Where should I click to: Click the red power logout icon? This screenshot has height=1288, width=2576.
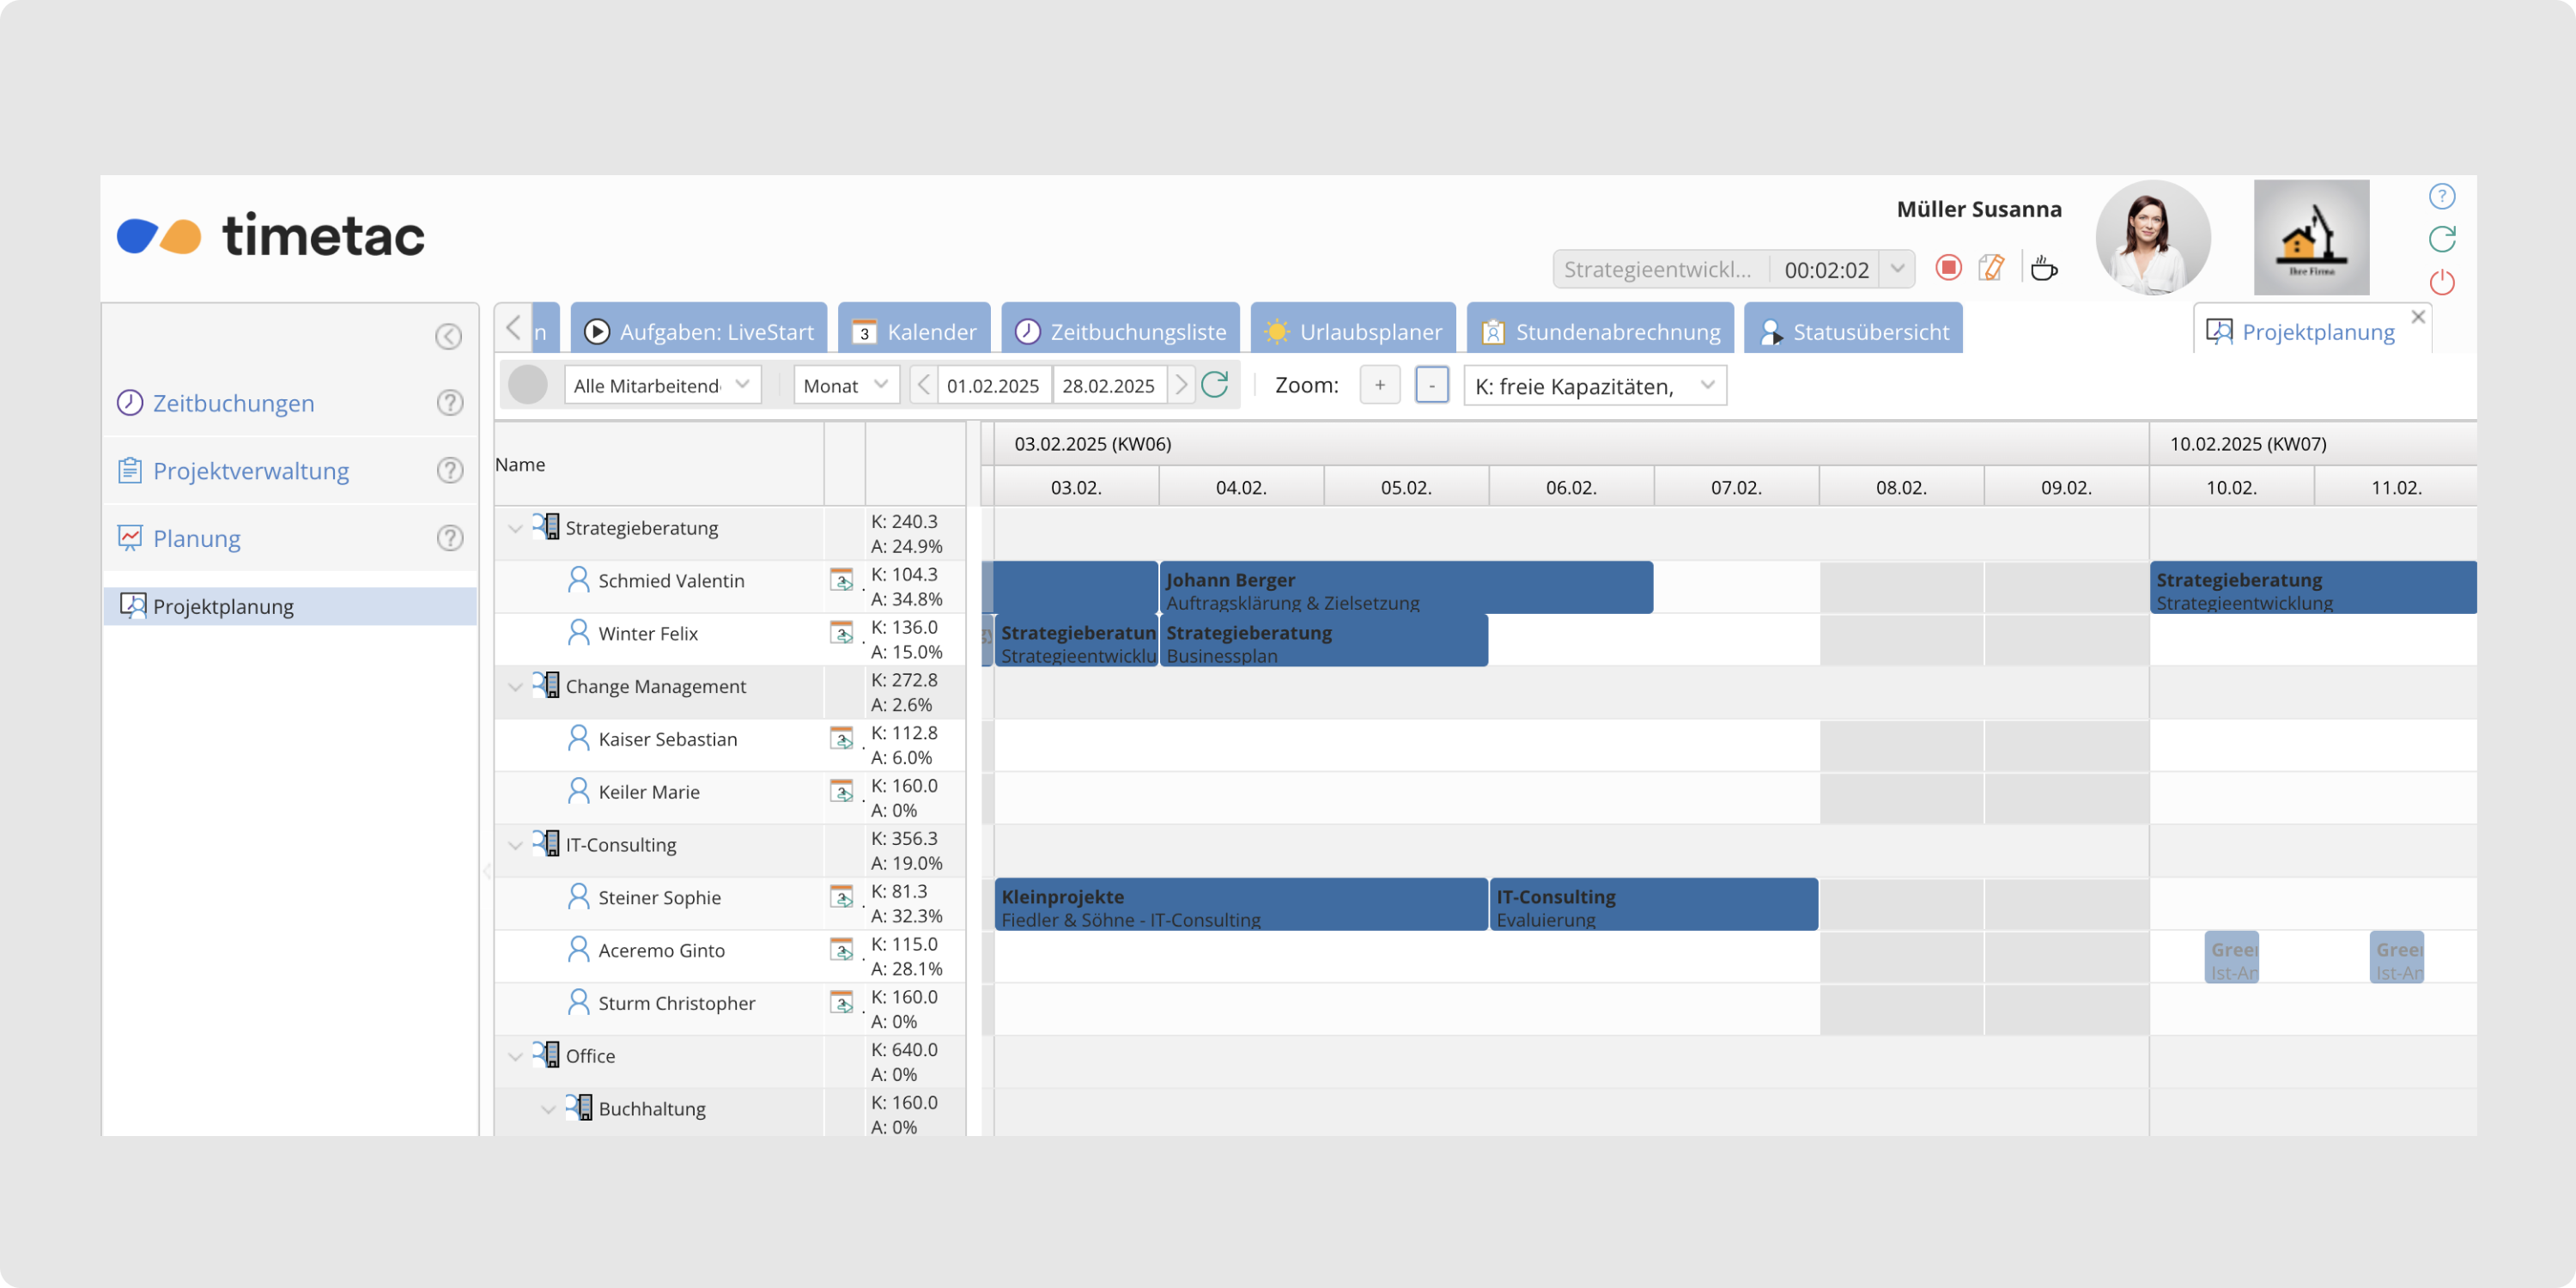[x=2441, y=283]
